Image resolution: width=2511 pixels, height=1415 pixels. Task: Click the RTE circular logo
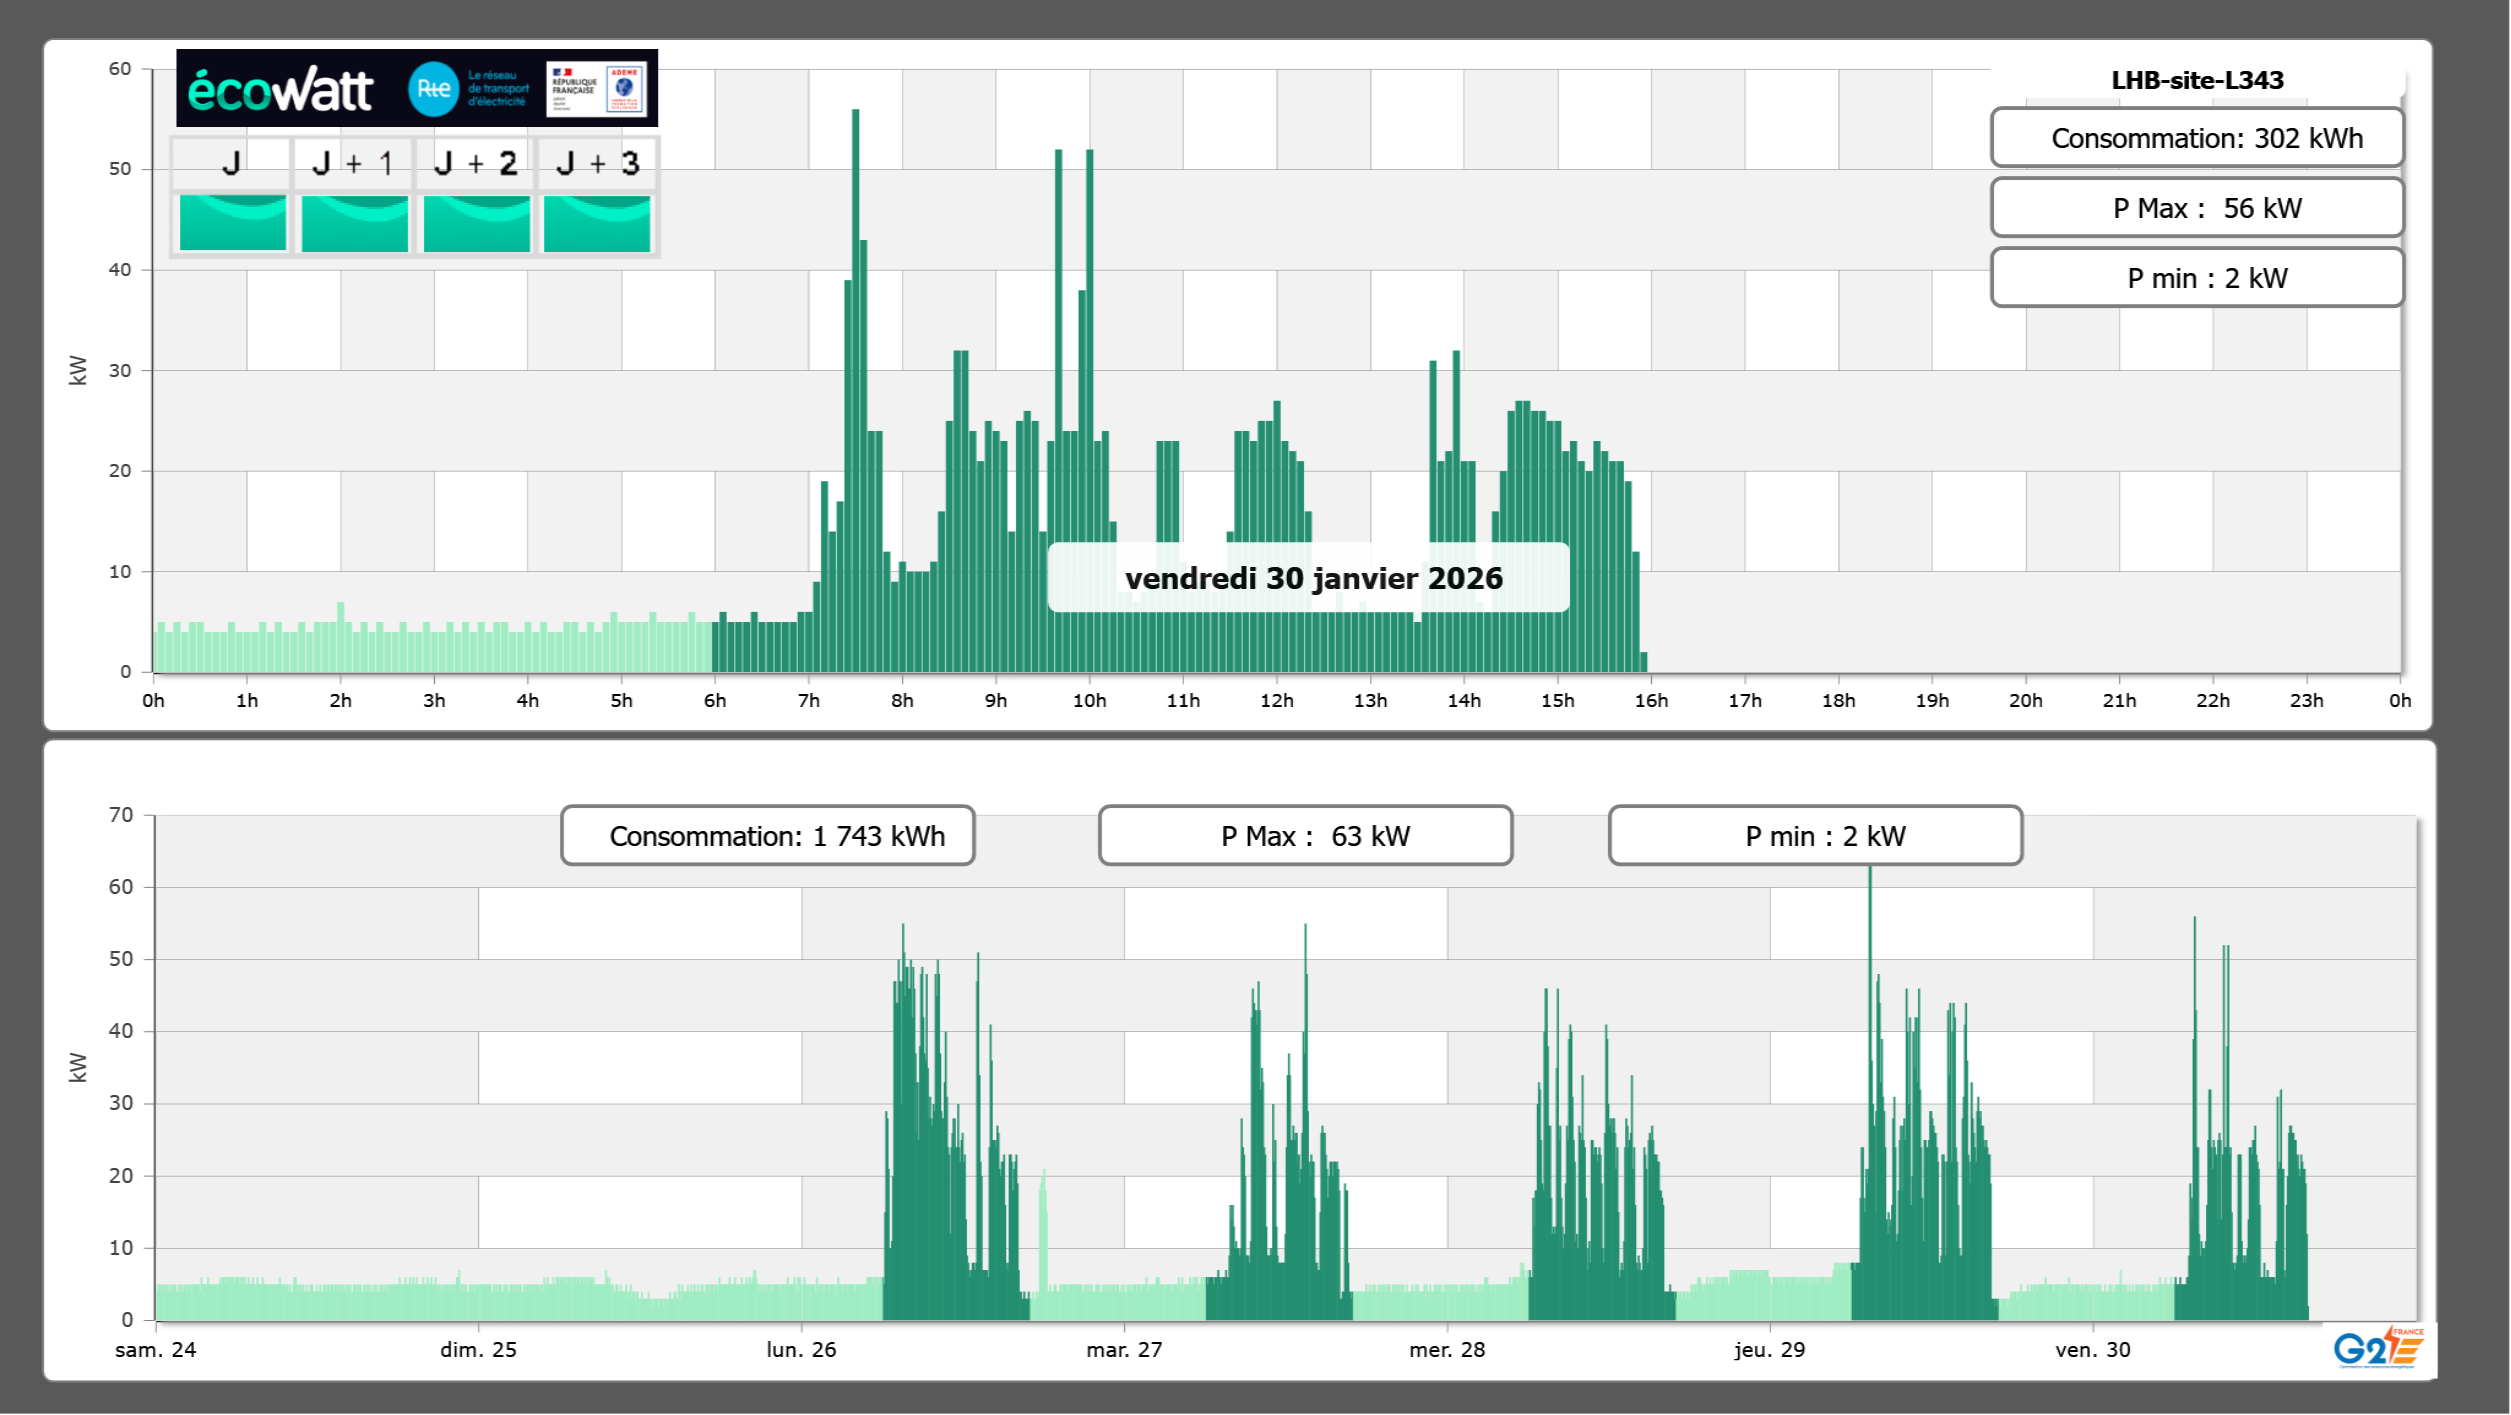(433, 89)
